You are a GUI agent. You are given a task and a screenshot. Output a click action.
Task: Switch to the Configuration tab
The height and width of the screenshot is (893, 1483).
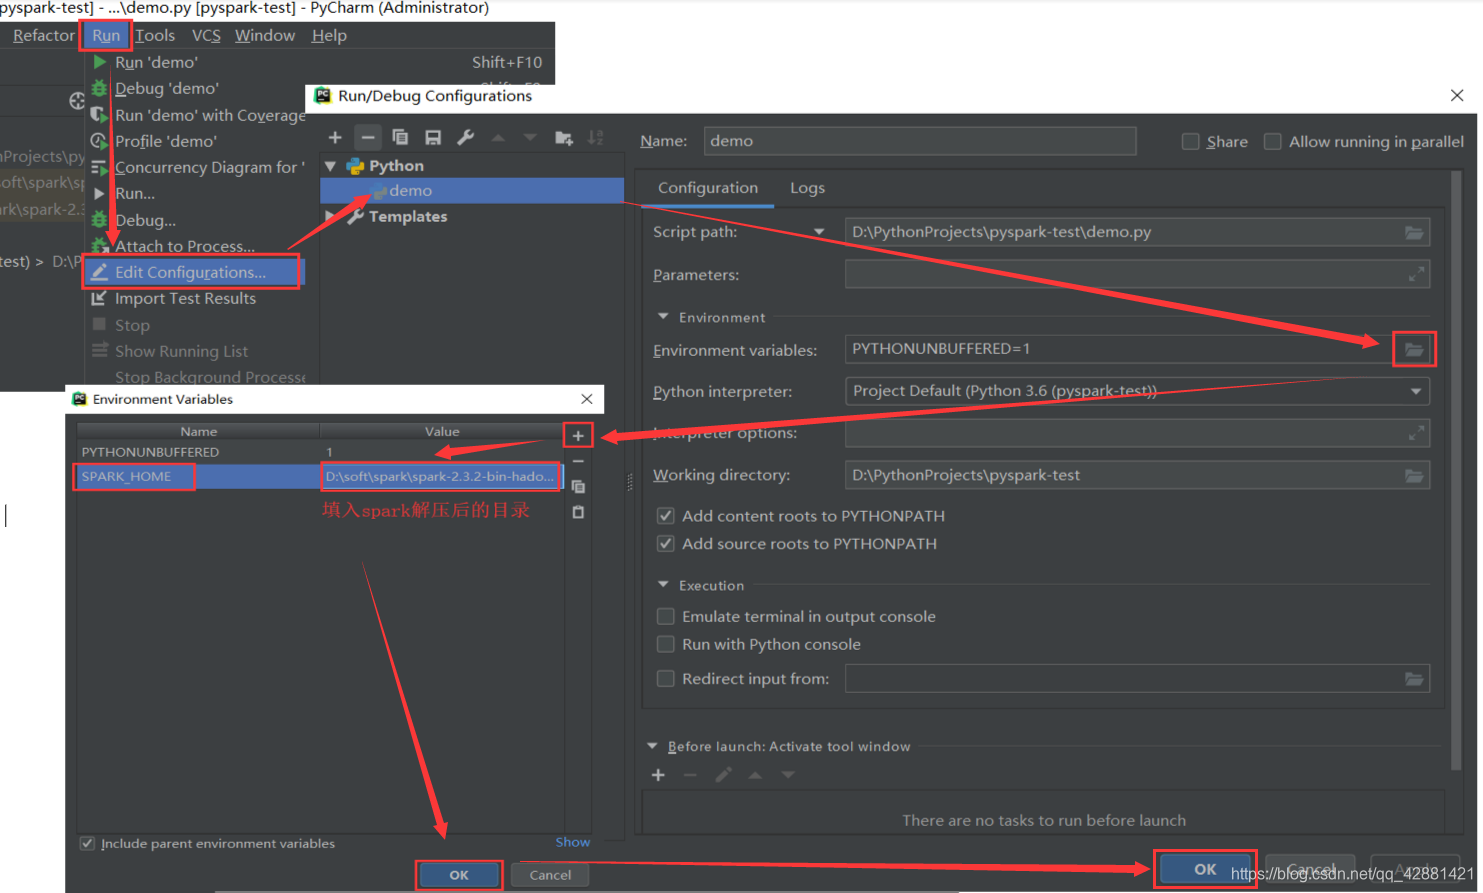pos(708,188)
